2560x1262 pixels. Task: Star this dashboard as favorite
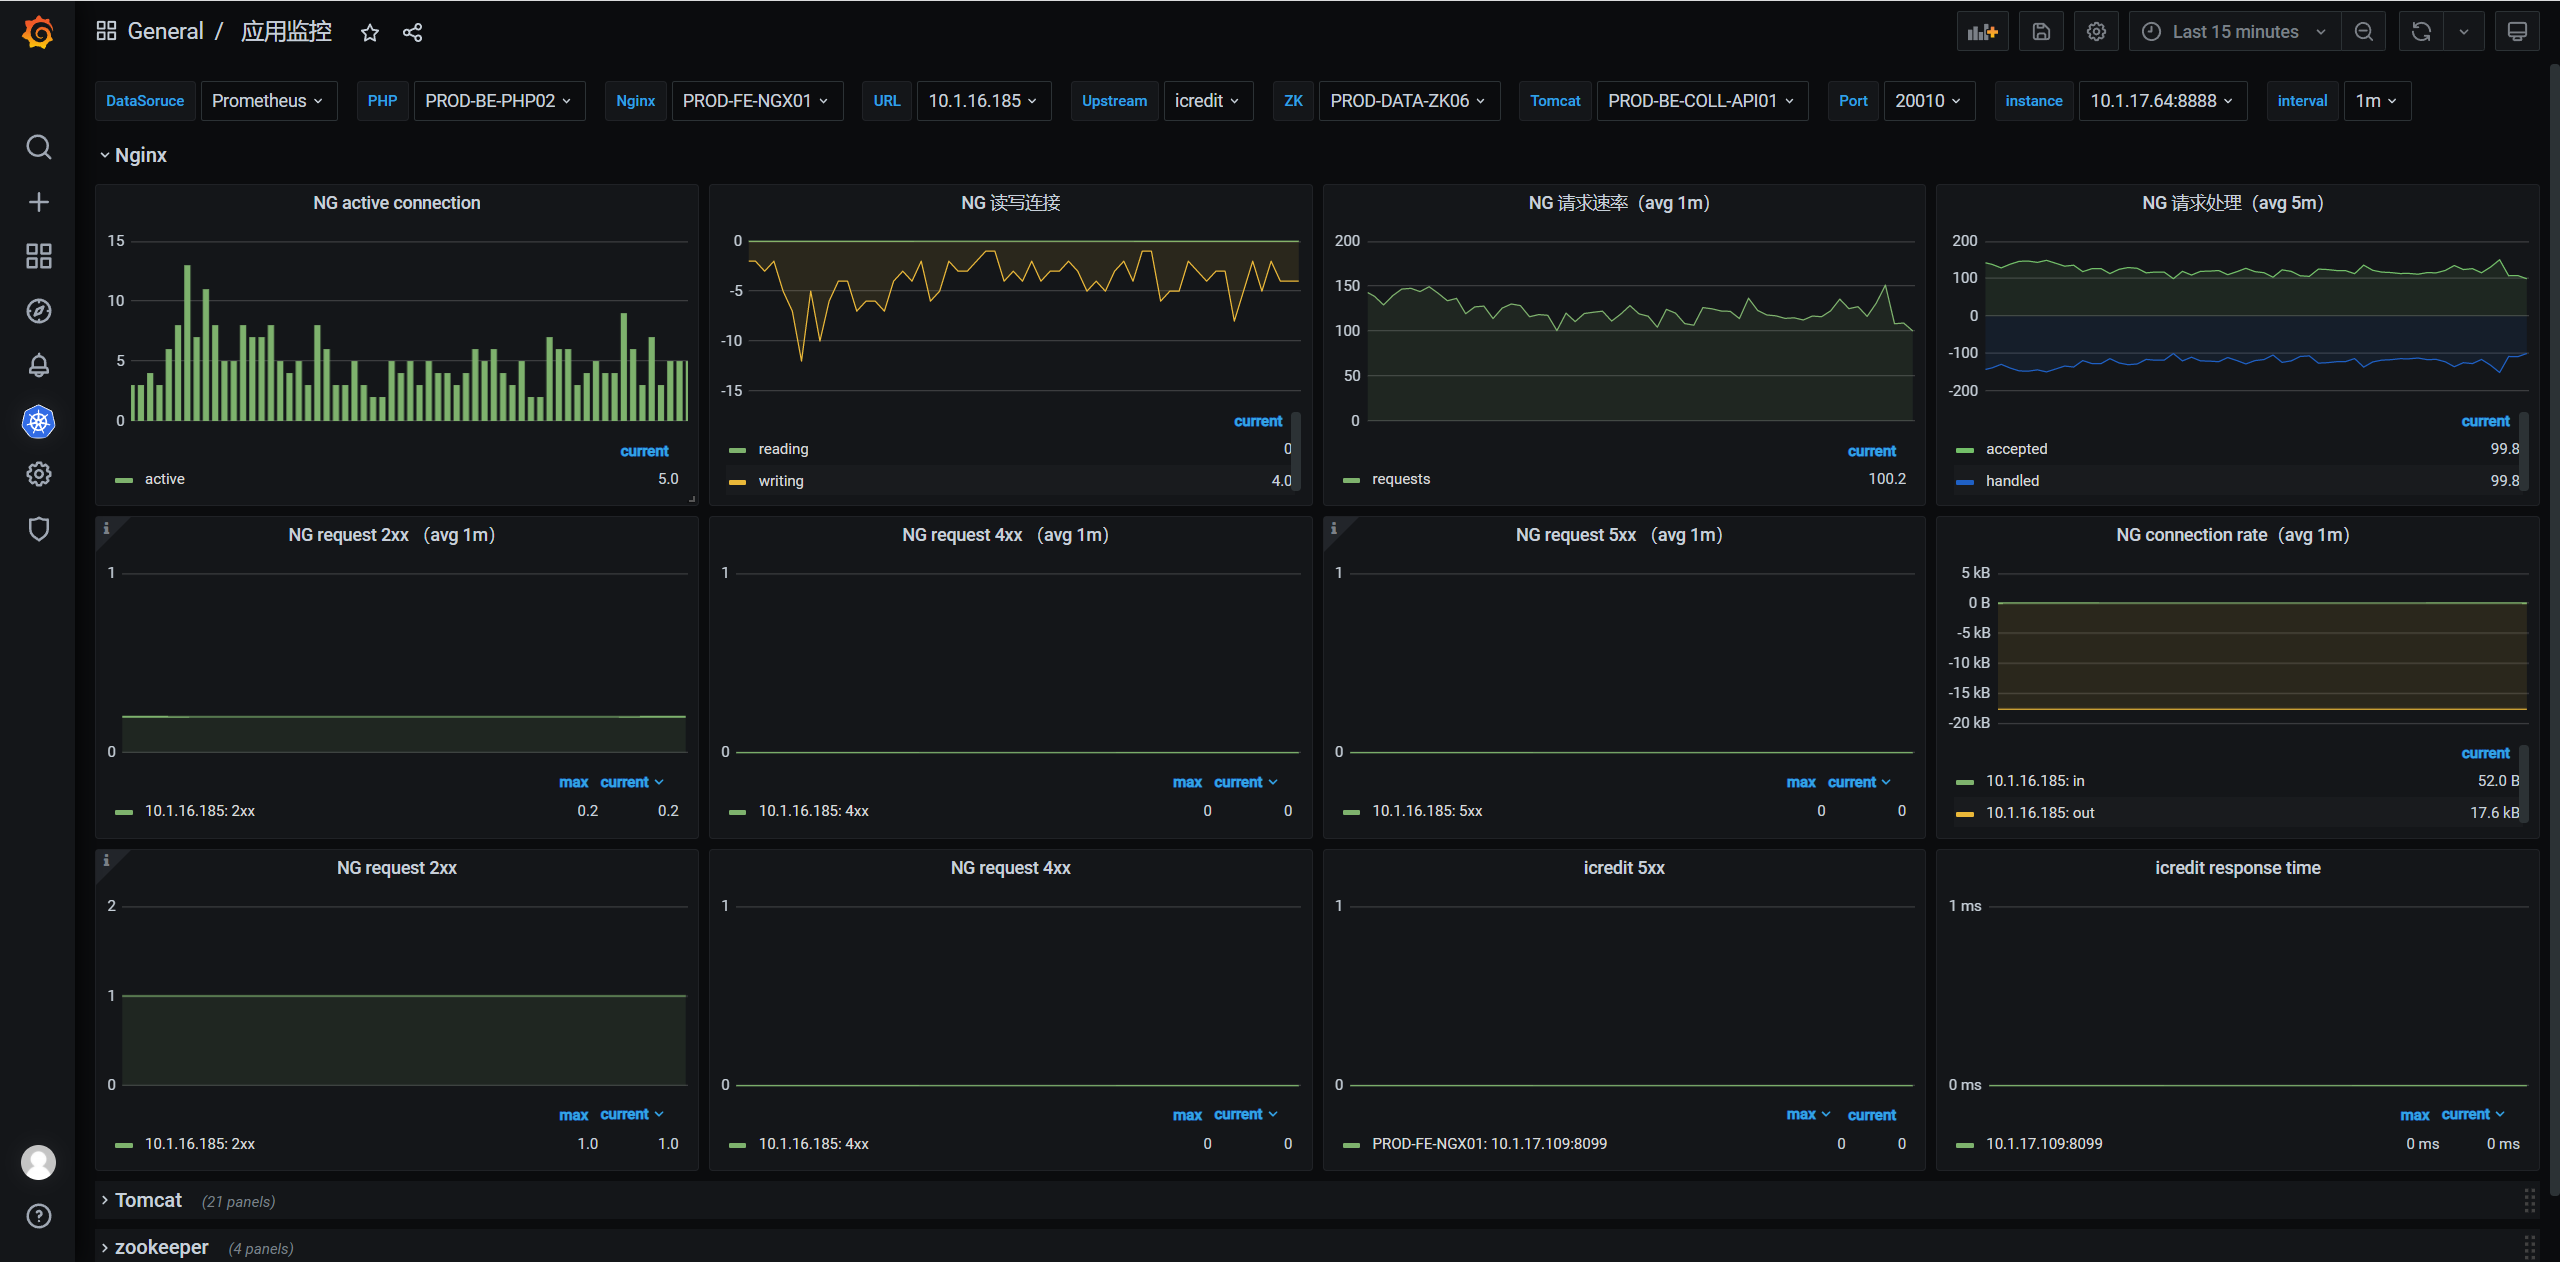[x=370, y=33]
